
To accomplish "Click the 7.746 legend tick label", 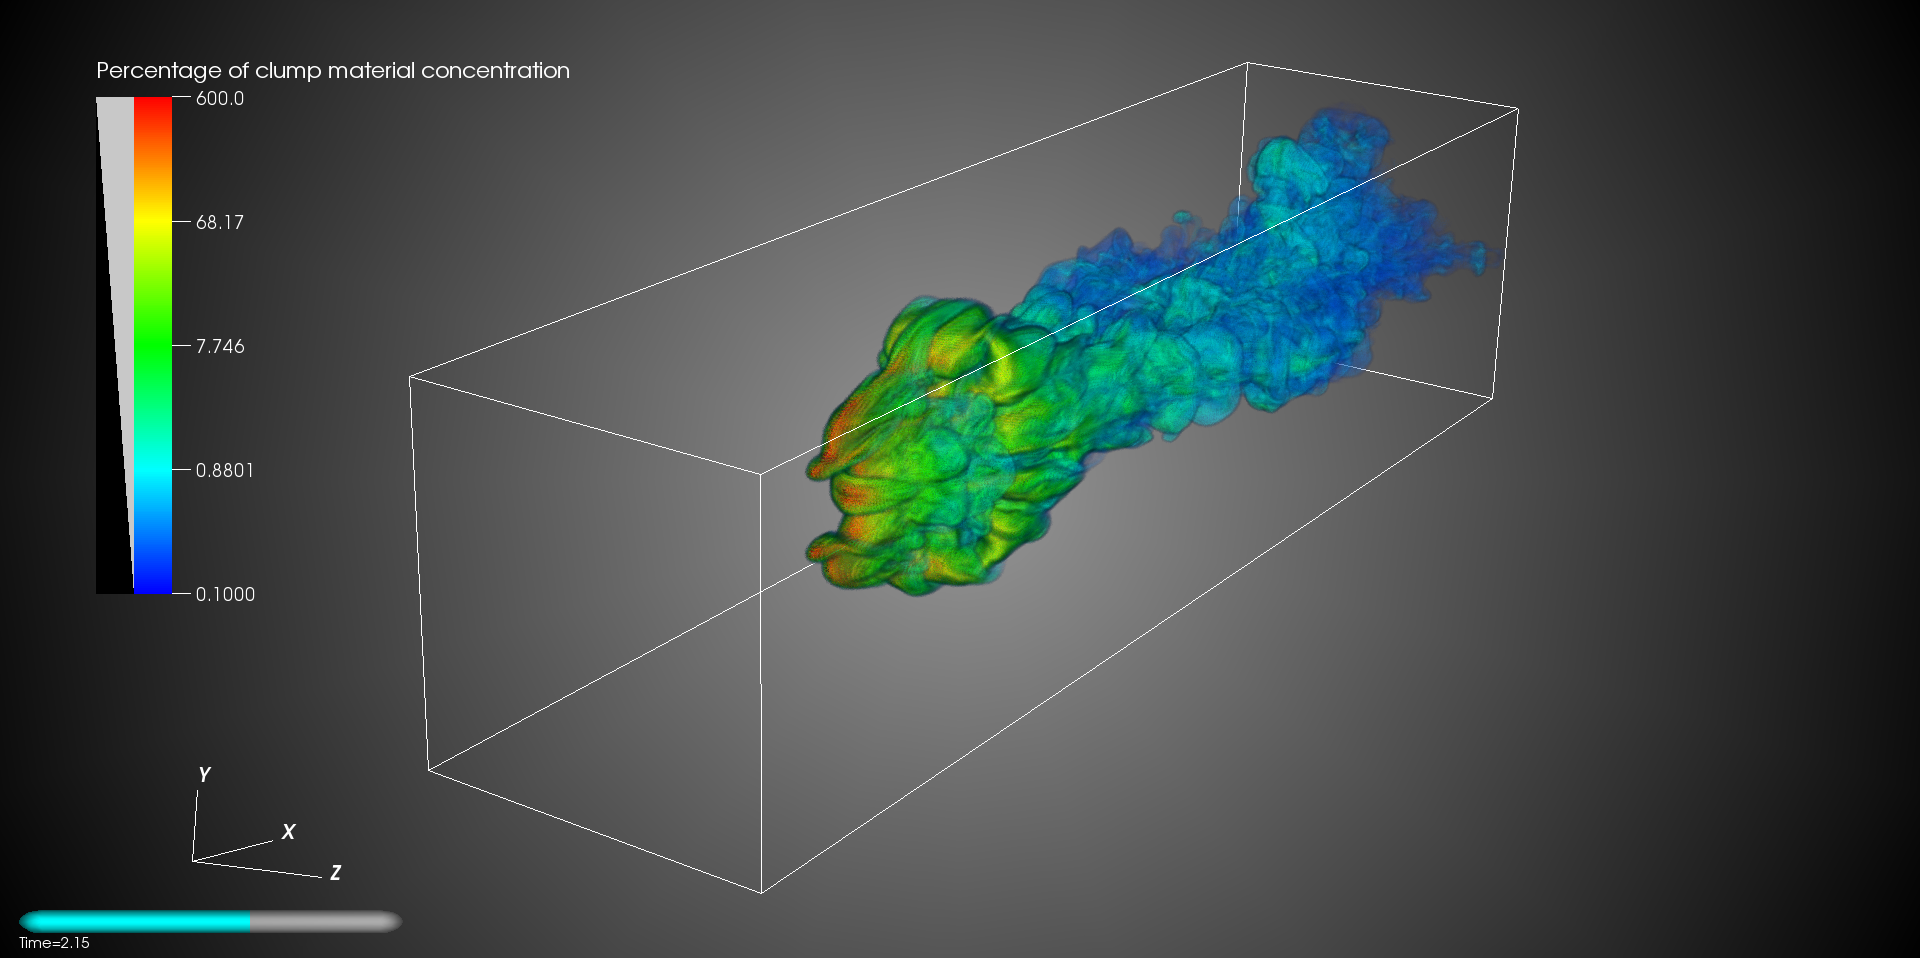I will pos(220,346).
